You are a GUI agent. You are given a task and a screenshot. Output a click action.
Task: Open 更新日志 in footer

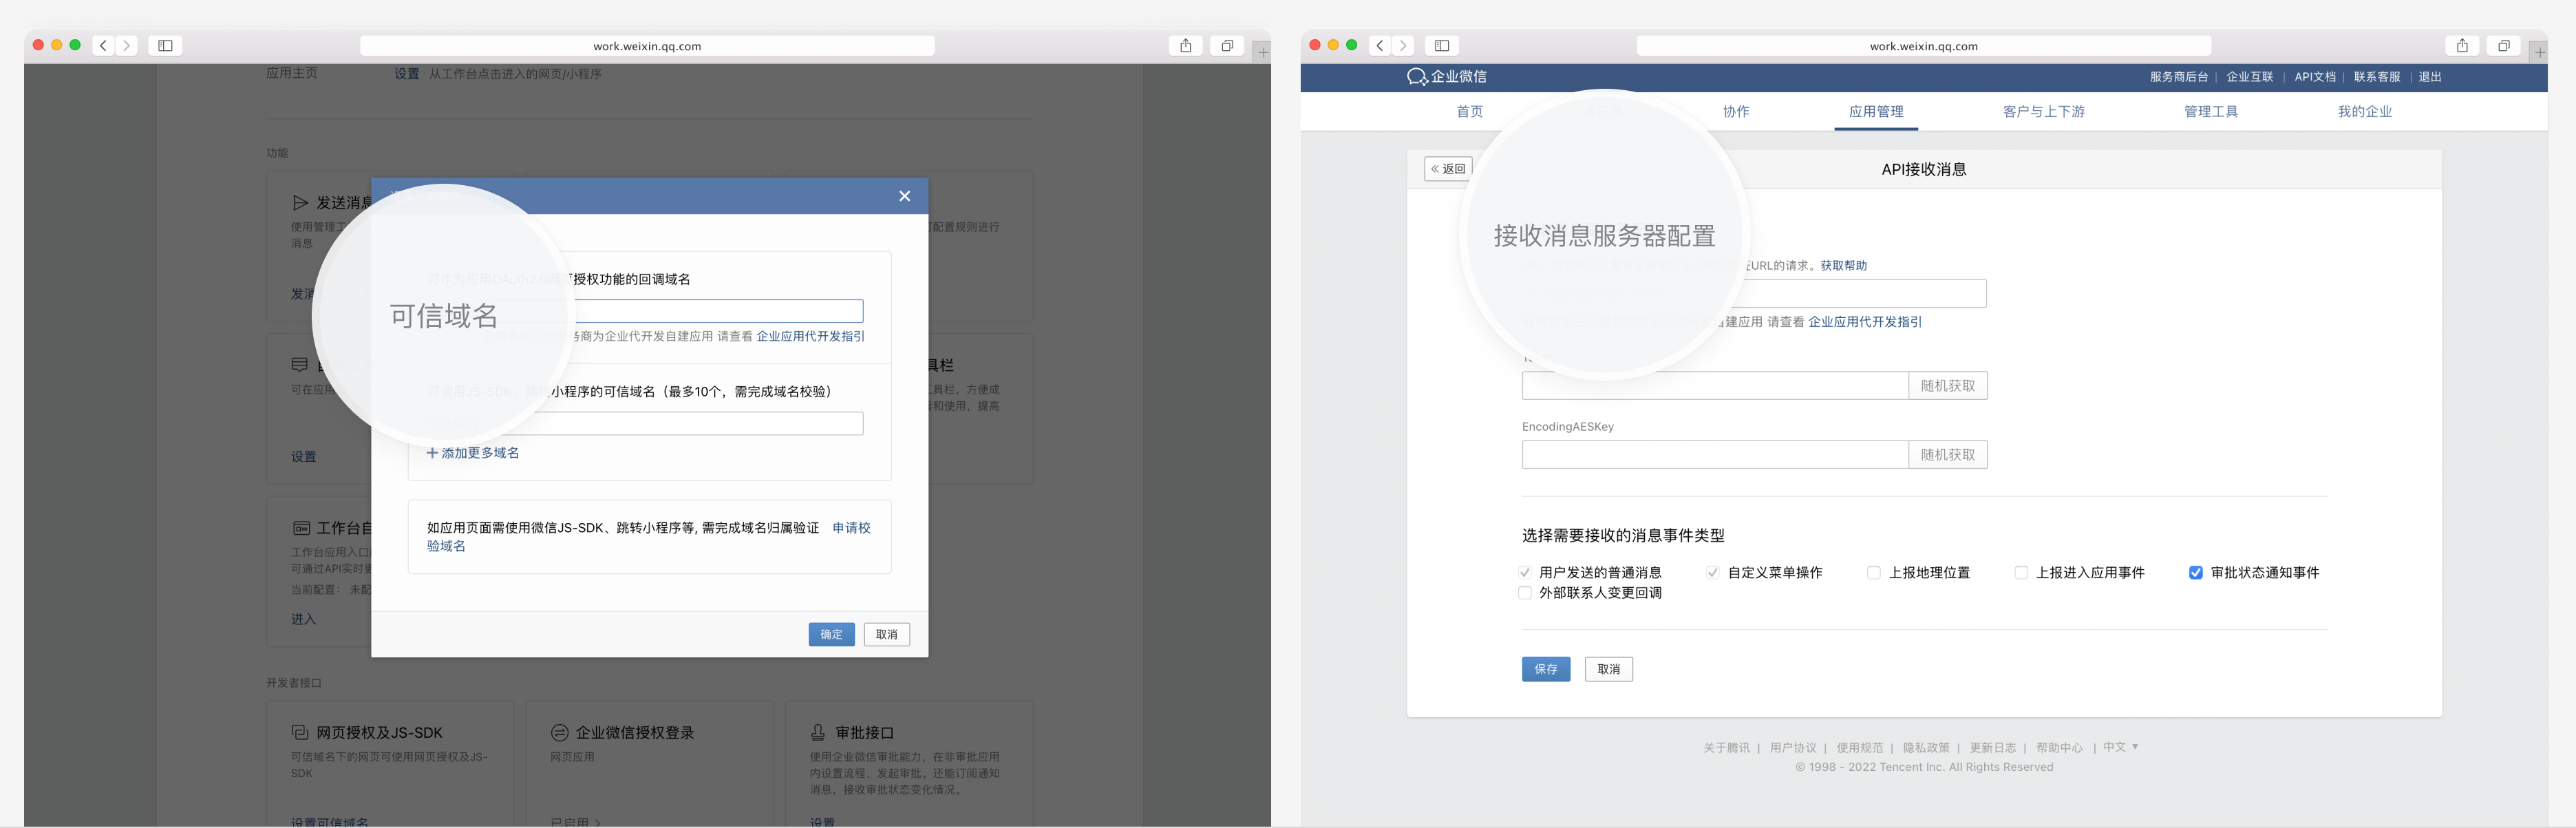1993,748
